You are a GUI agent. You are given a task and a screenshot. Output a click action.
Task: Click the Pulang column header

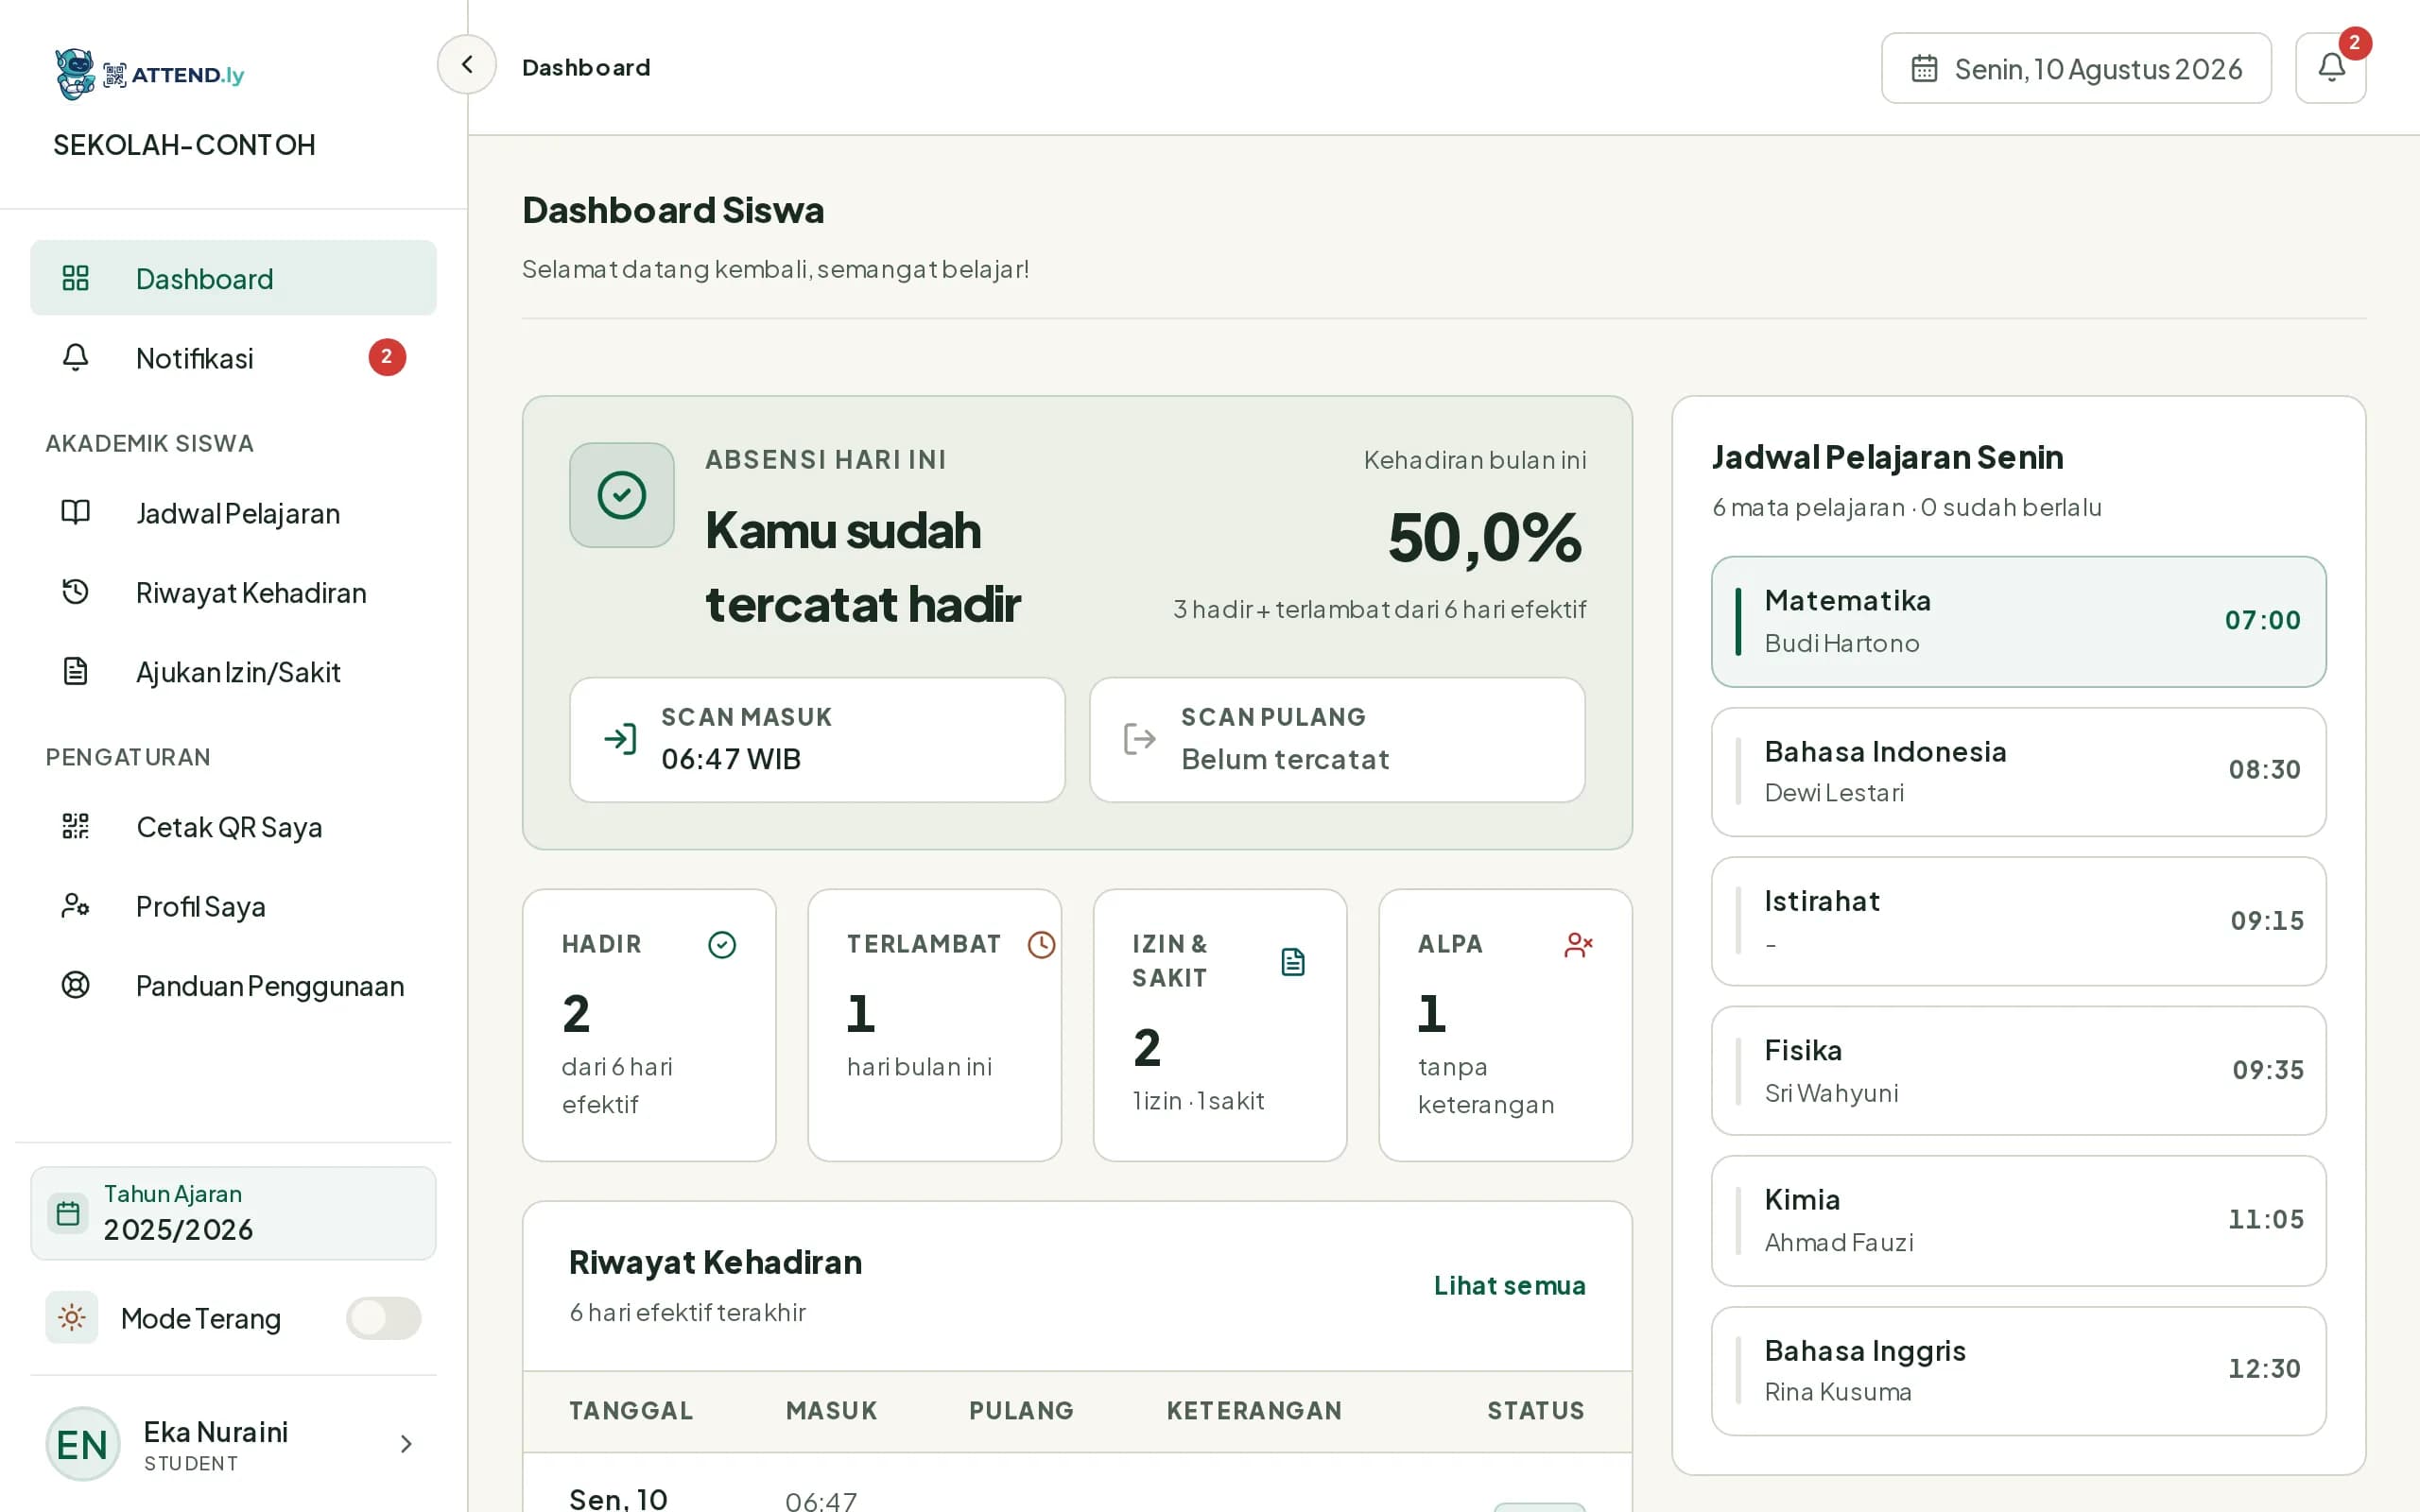pos(1021,1410)
